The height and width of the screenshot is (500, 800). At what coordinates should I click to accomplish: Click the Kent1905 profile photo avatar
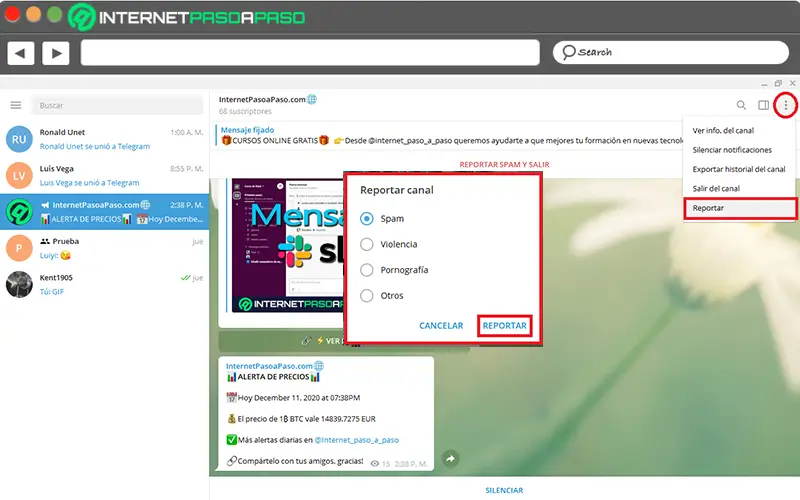pyautogui.click(x=19, y=284)
